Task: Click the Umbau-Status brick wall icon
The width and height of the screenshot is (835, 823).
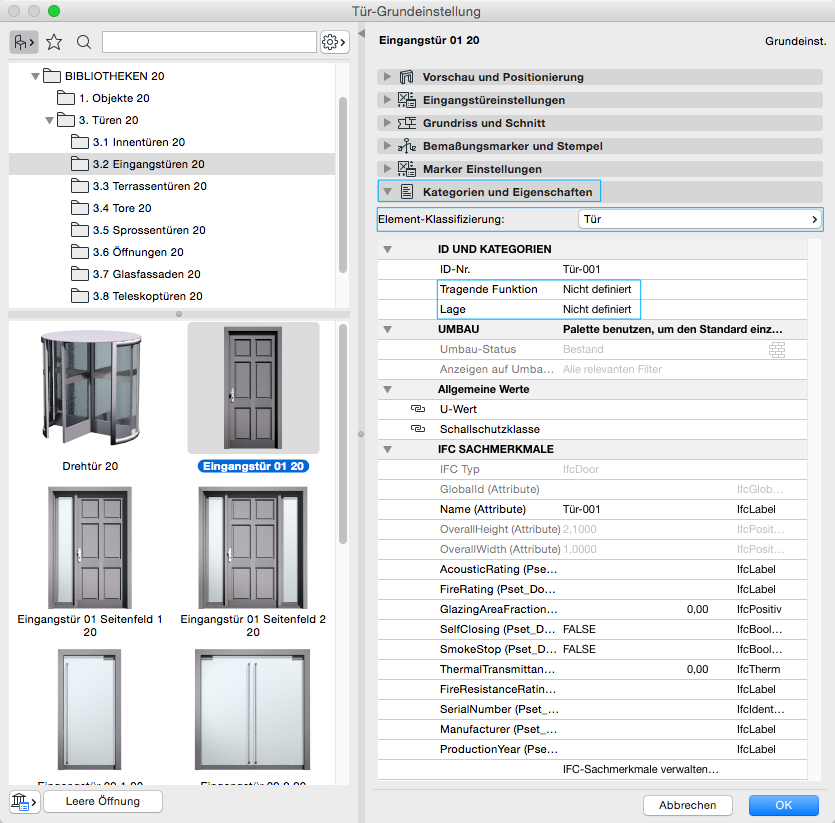Action: [x=777, y=349]
